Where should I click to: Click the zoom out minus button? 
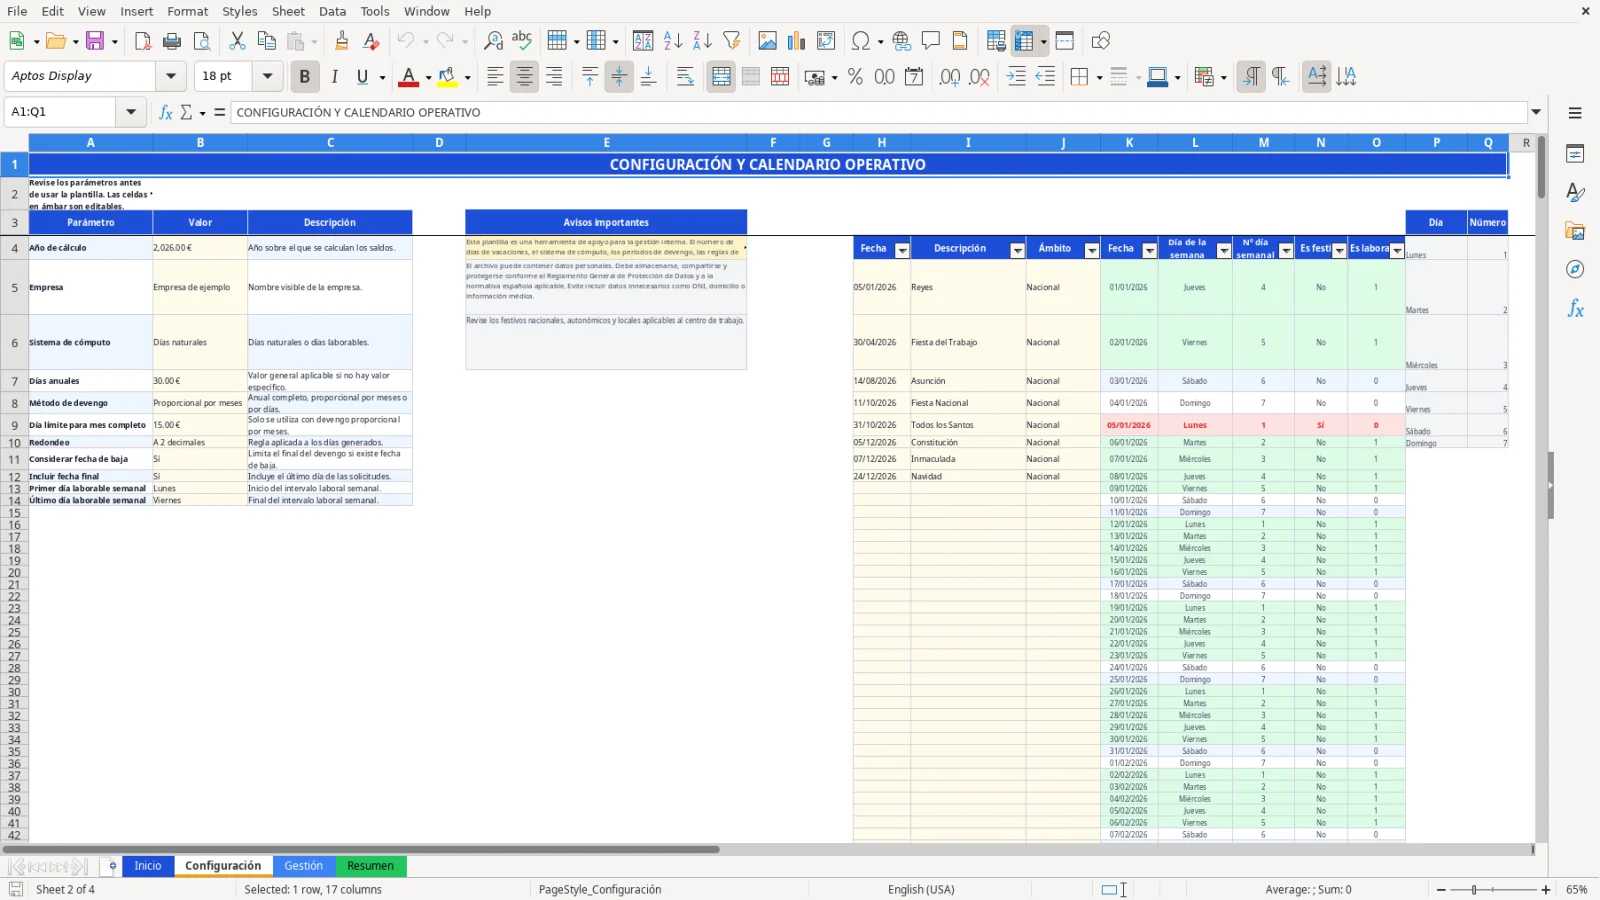pyautogui.click(x=1441, y=889)
